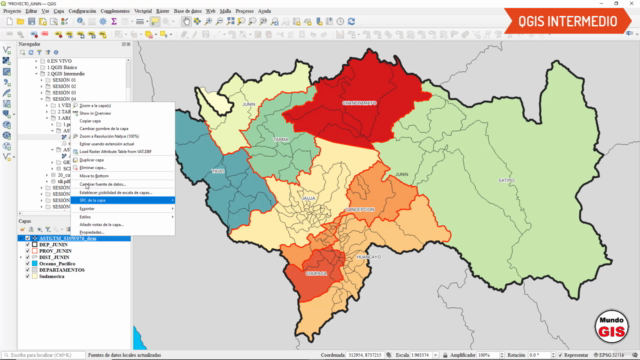Image resolution: width=640 pixels, height=360 pixels.
Task: Expand the 0.EN VIVO folder
Action: tap(36, 61)
